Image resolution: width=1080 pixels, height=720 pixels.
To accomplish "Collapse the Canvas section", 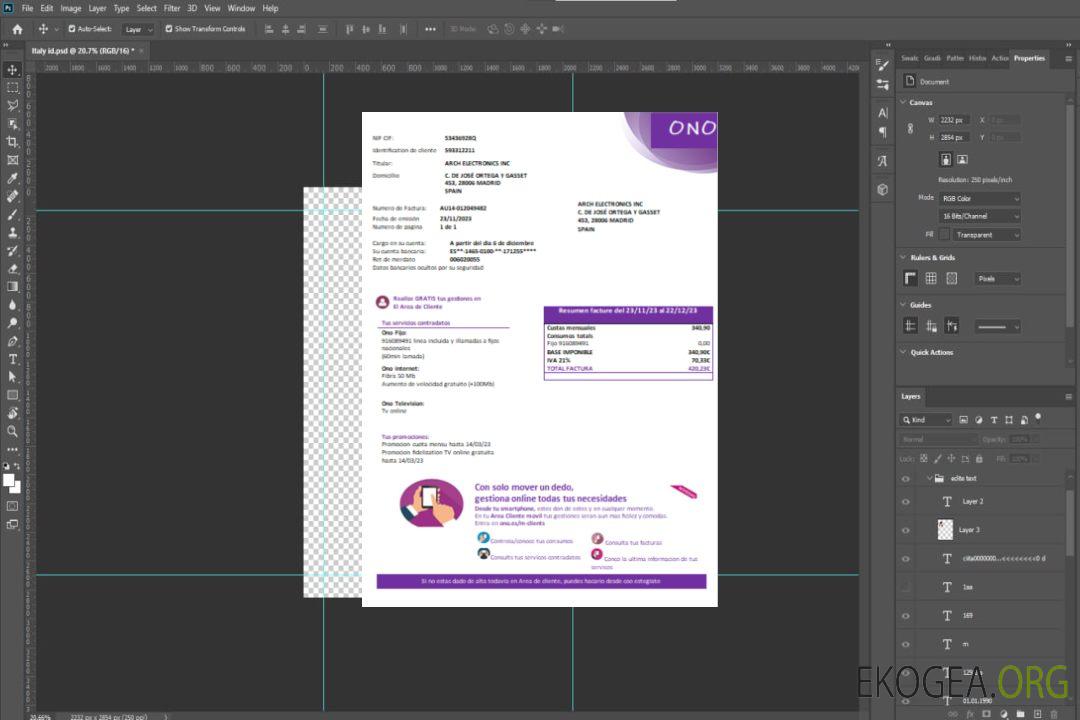I will pos(903,102).
